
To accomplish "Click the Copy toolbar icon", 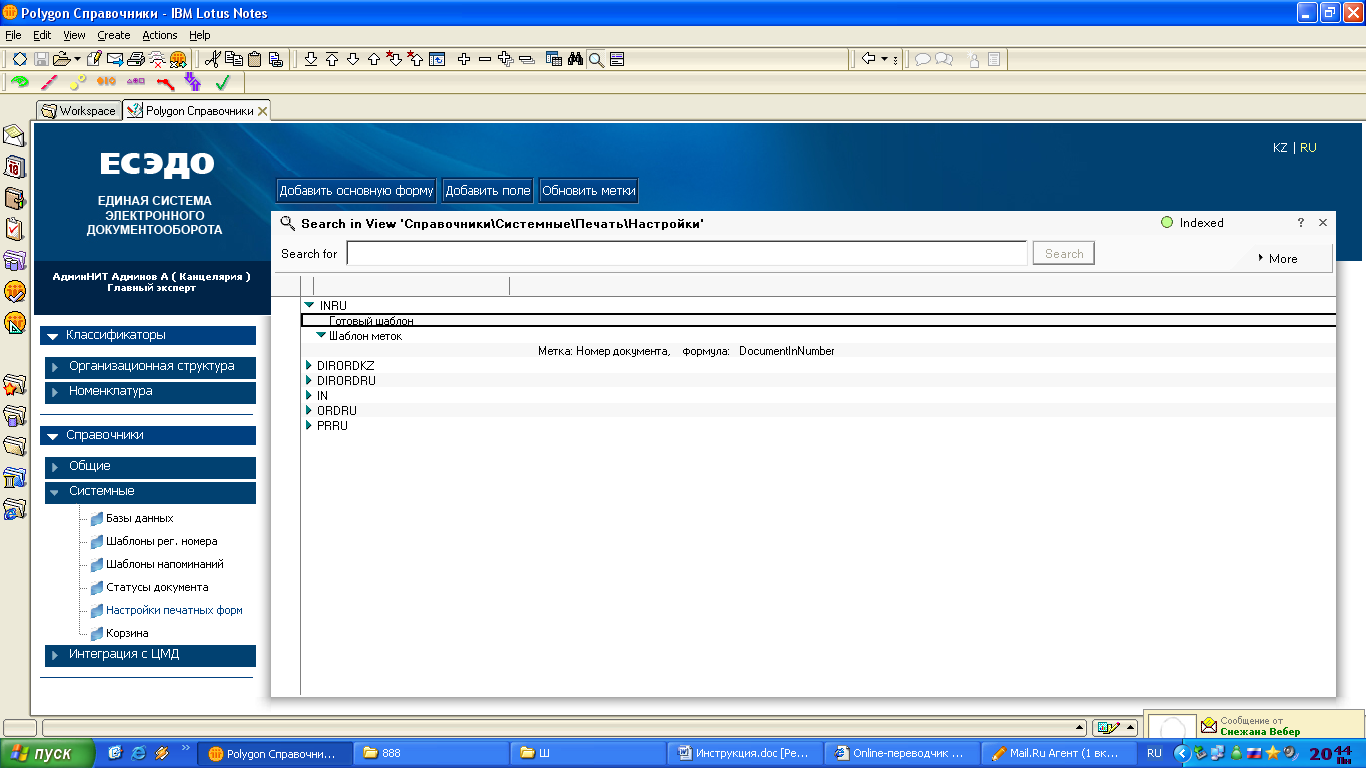I will [x=233, y=59].
